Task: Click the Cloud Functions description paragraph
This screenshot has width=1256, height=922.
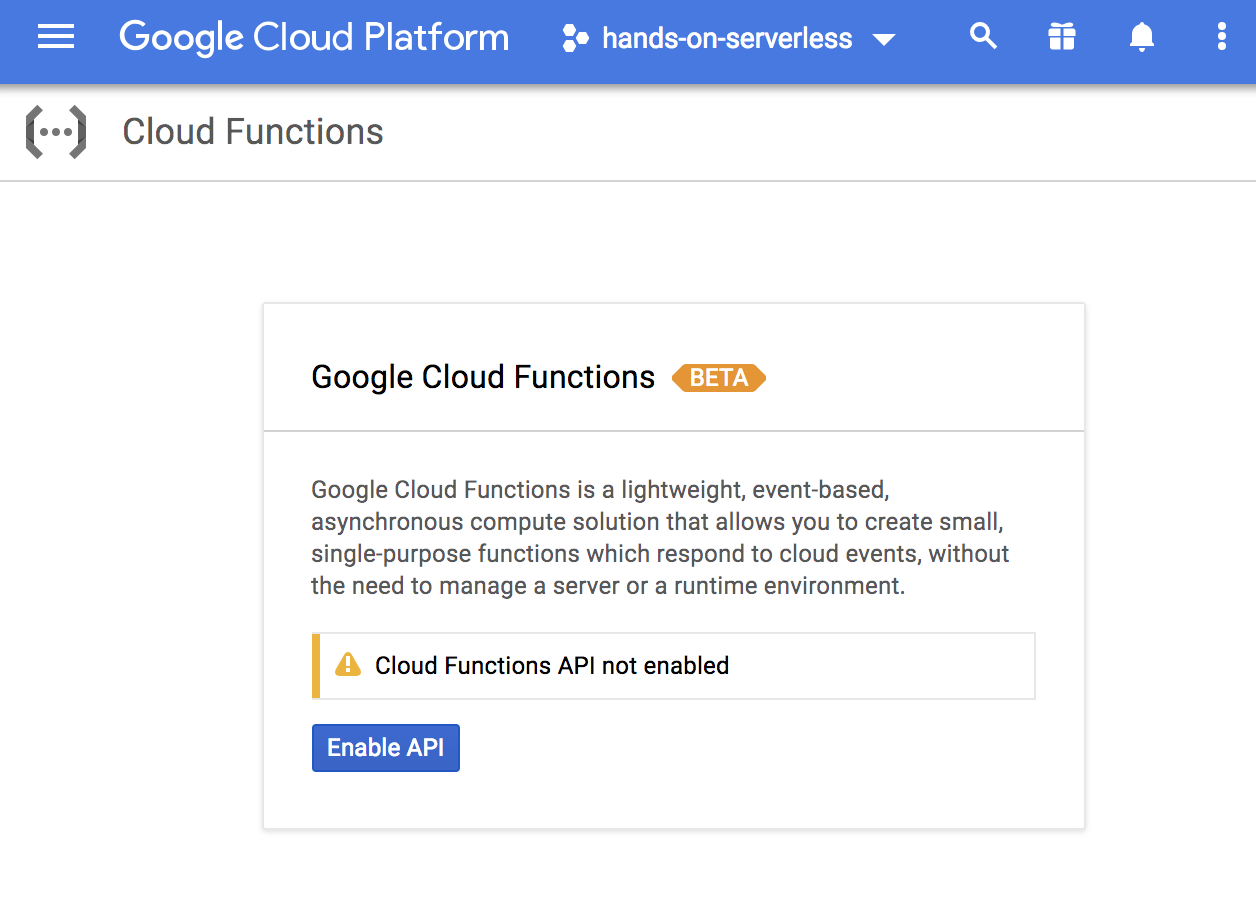Action: (x=660, y=538)
